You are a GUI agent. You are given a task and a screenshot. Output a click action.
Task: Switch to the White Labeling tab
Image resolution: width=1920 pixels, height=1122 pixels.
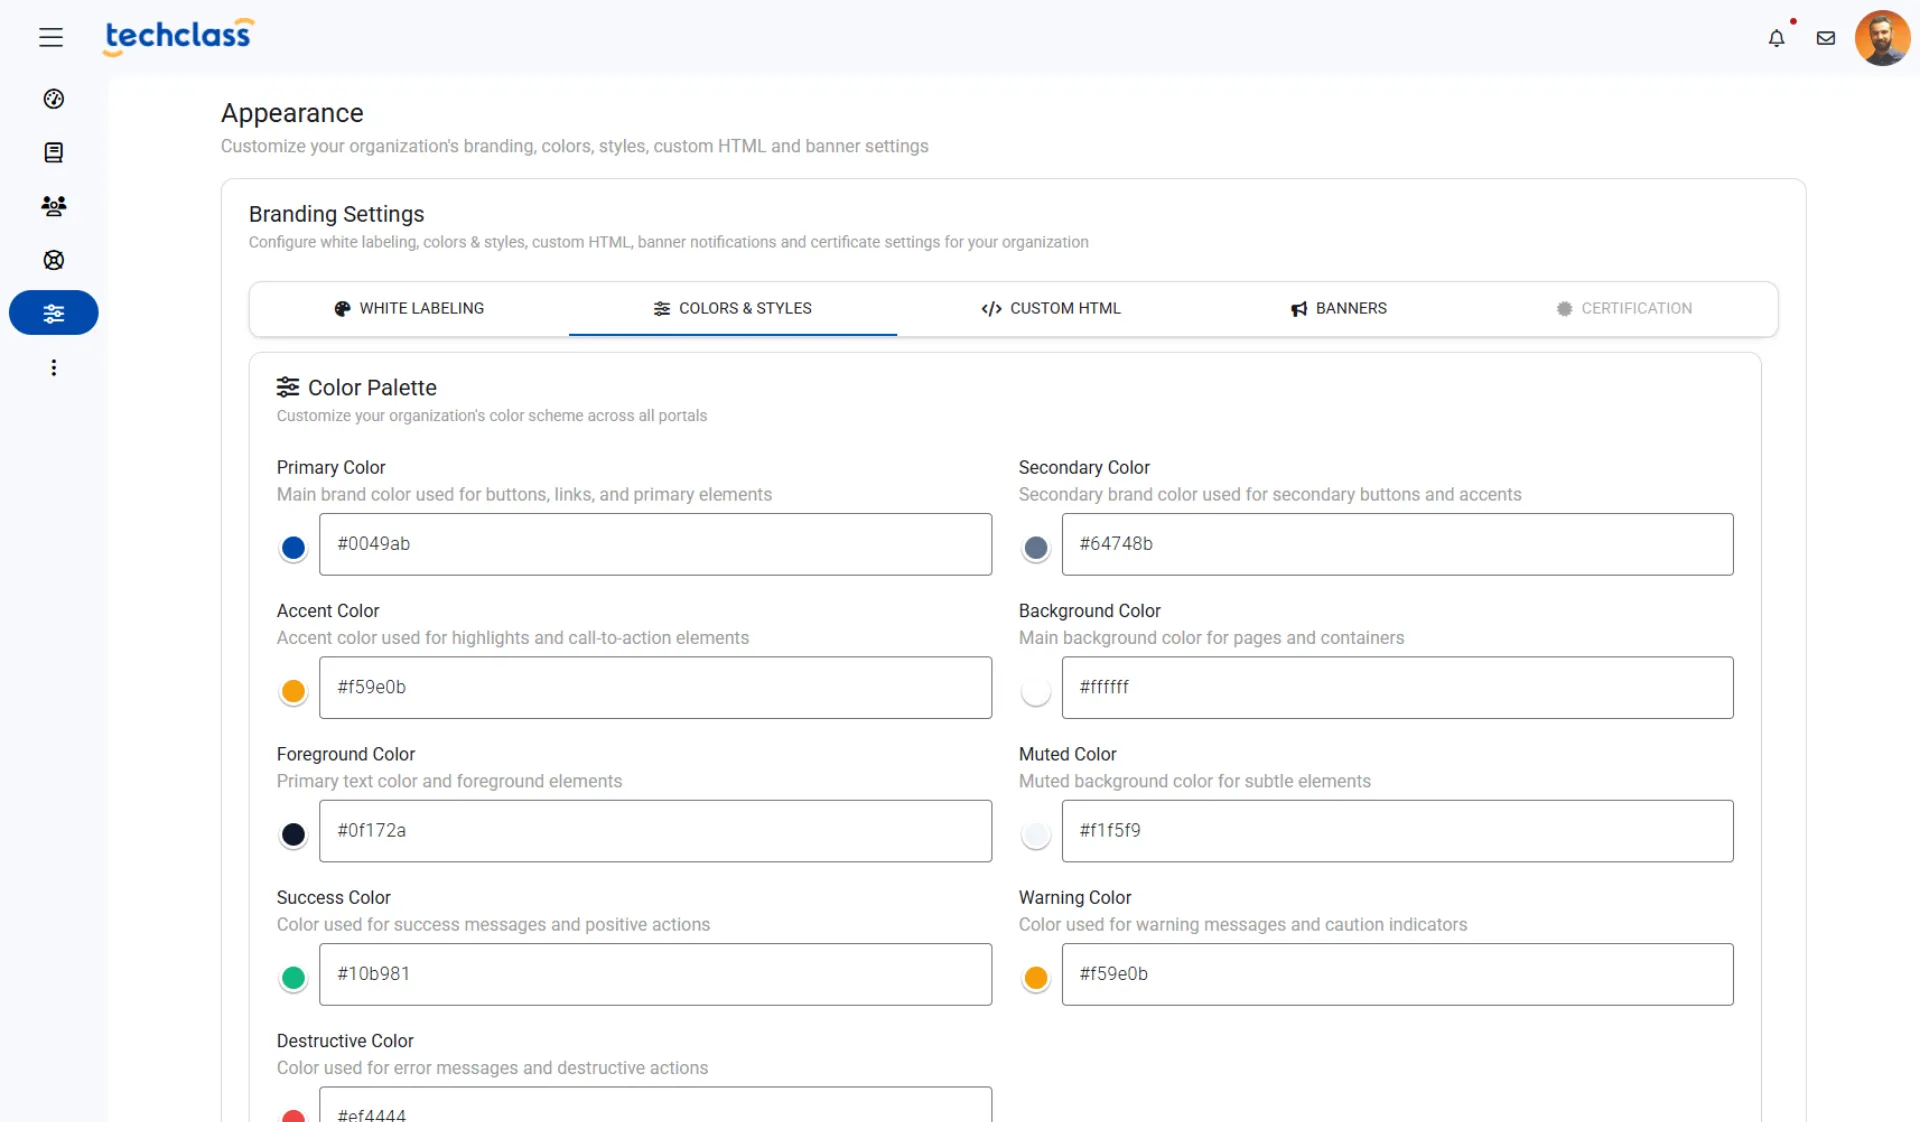point(409,308)
